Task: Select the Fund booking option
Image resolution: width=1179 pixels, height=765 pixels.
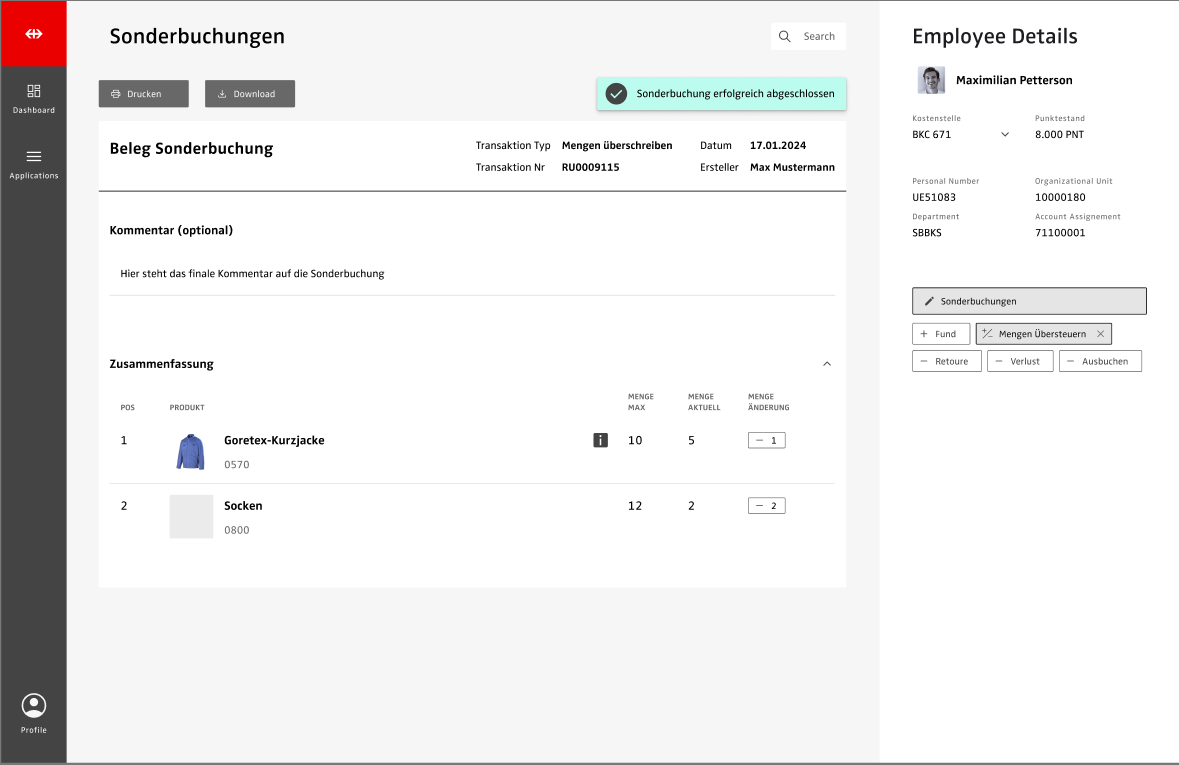Action: tap(940, 334)
